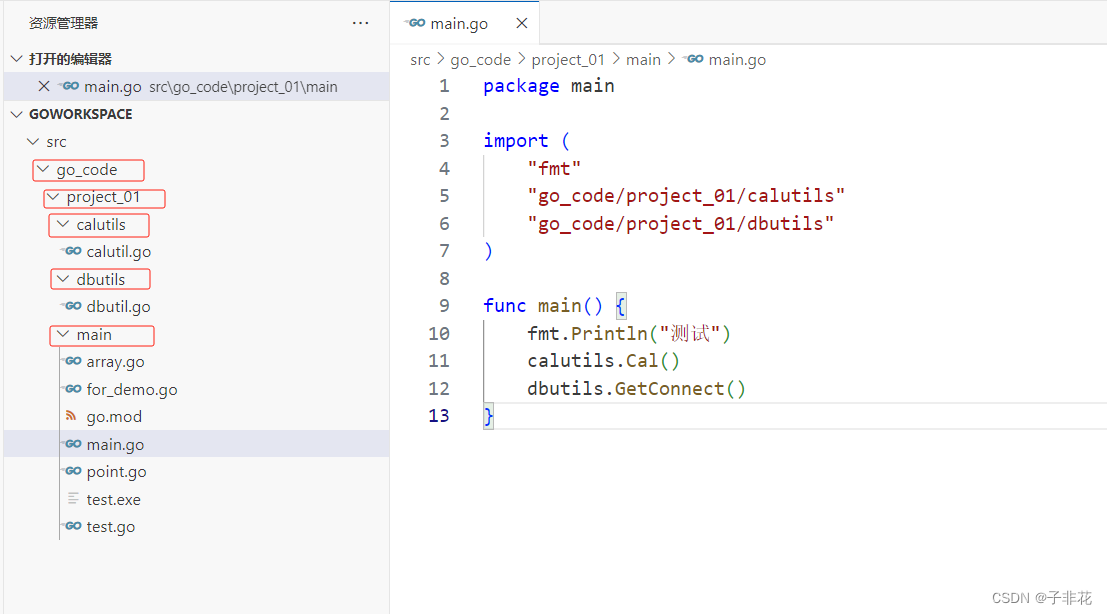Close main.go in the open editors list
Screen dimensions: 1107x614
(44, 86)
